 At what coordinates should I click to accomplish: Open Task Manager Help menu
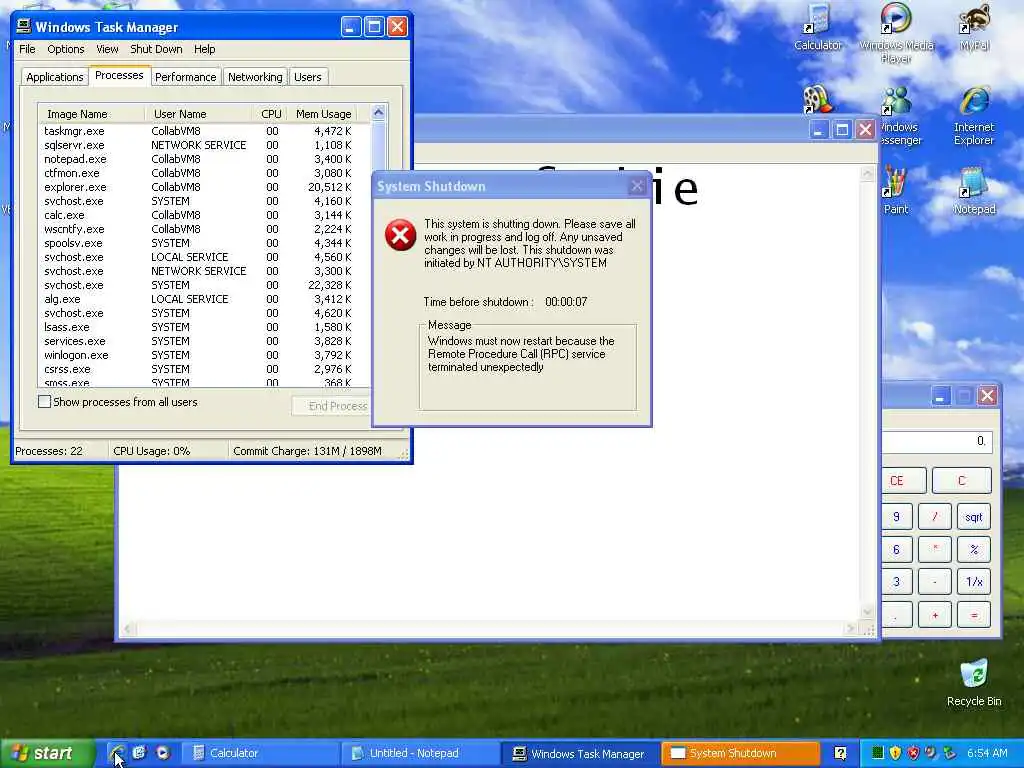click(204, 49)
